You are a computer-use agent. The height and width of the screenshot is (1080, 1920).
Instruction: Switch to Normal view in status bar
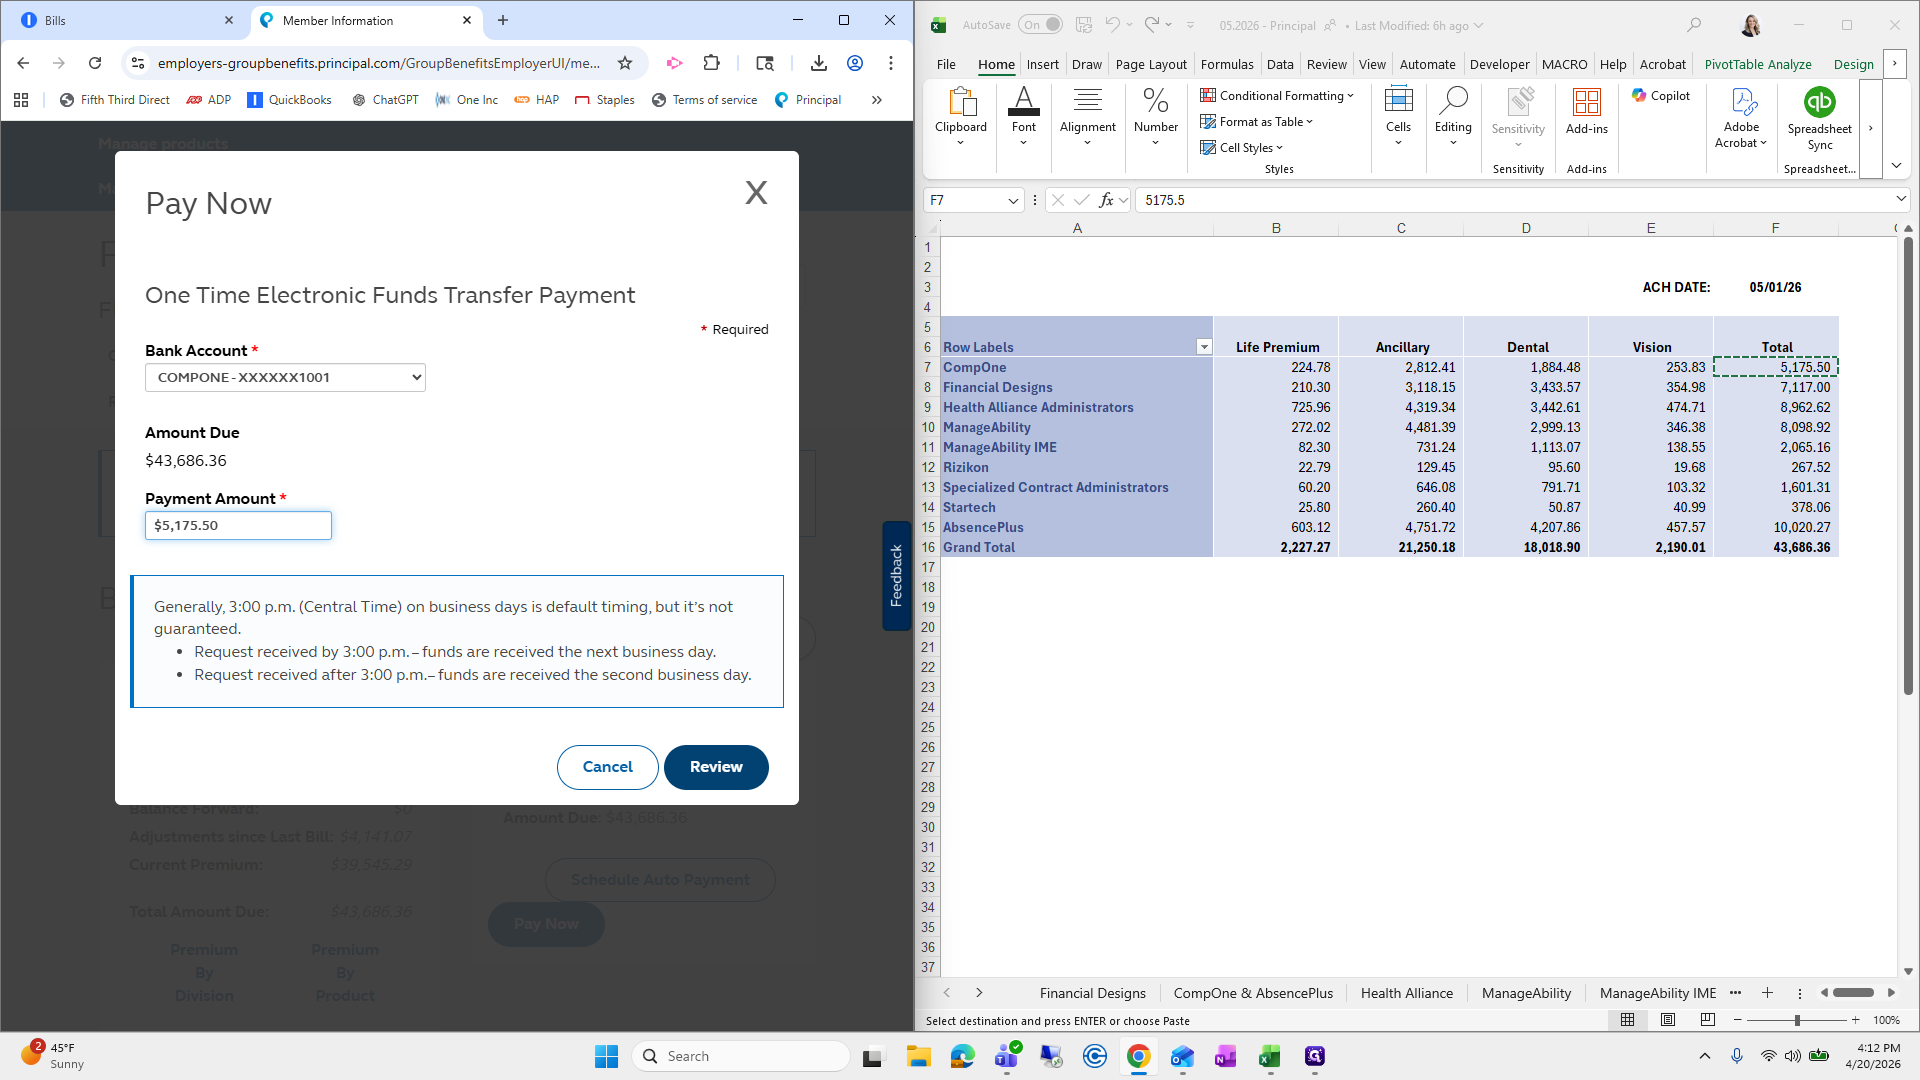click(1627, 1020)
